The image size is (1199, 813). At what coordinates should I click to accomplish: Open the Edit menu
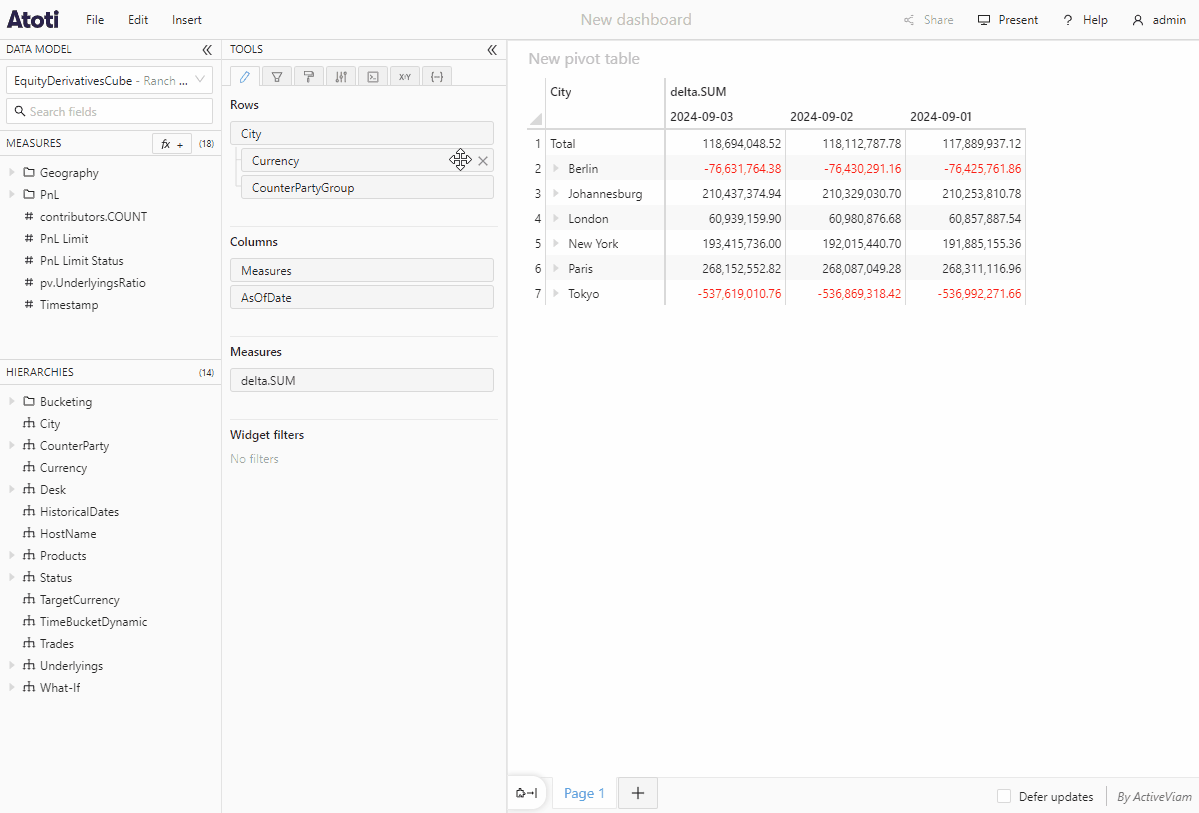[138, 20]
